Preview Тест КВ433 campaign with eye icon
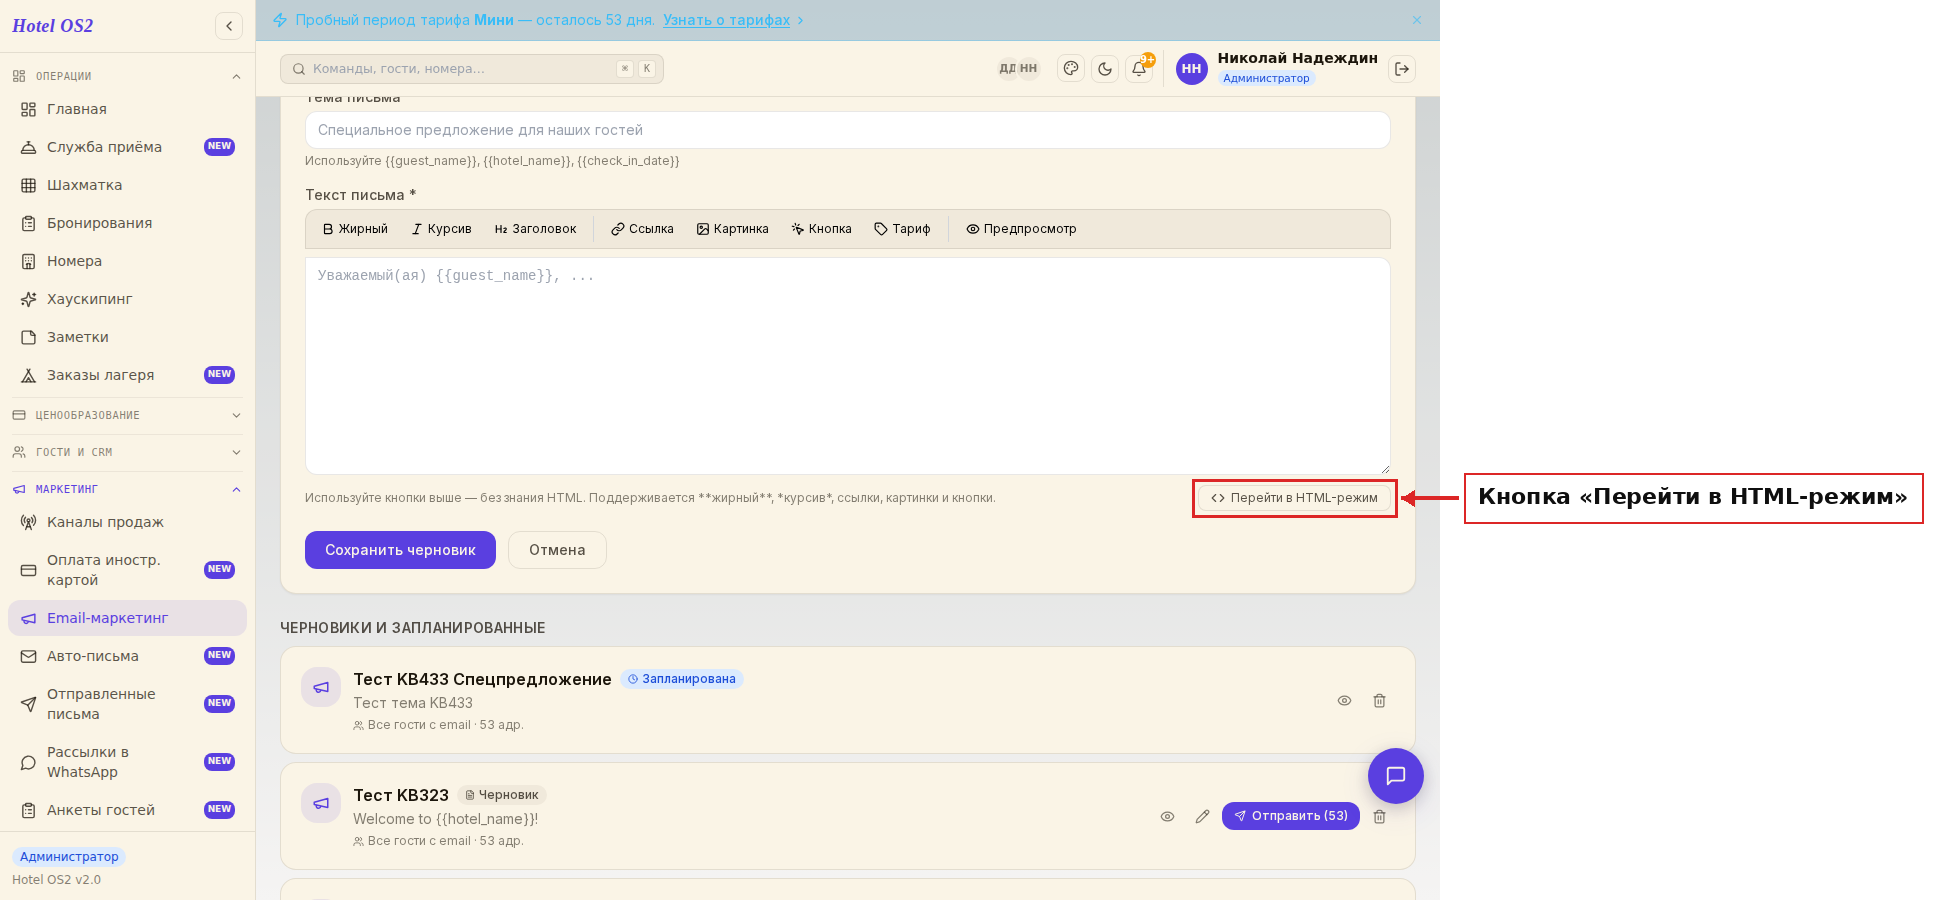The height and width of the screenshot is (900, 1947). 1344,701
